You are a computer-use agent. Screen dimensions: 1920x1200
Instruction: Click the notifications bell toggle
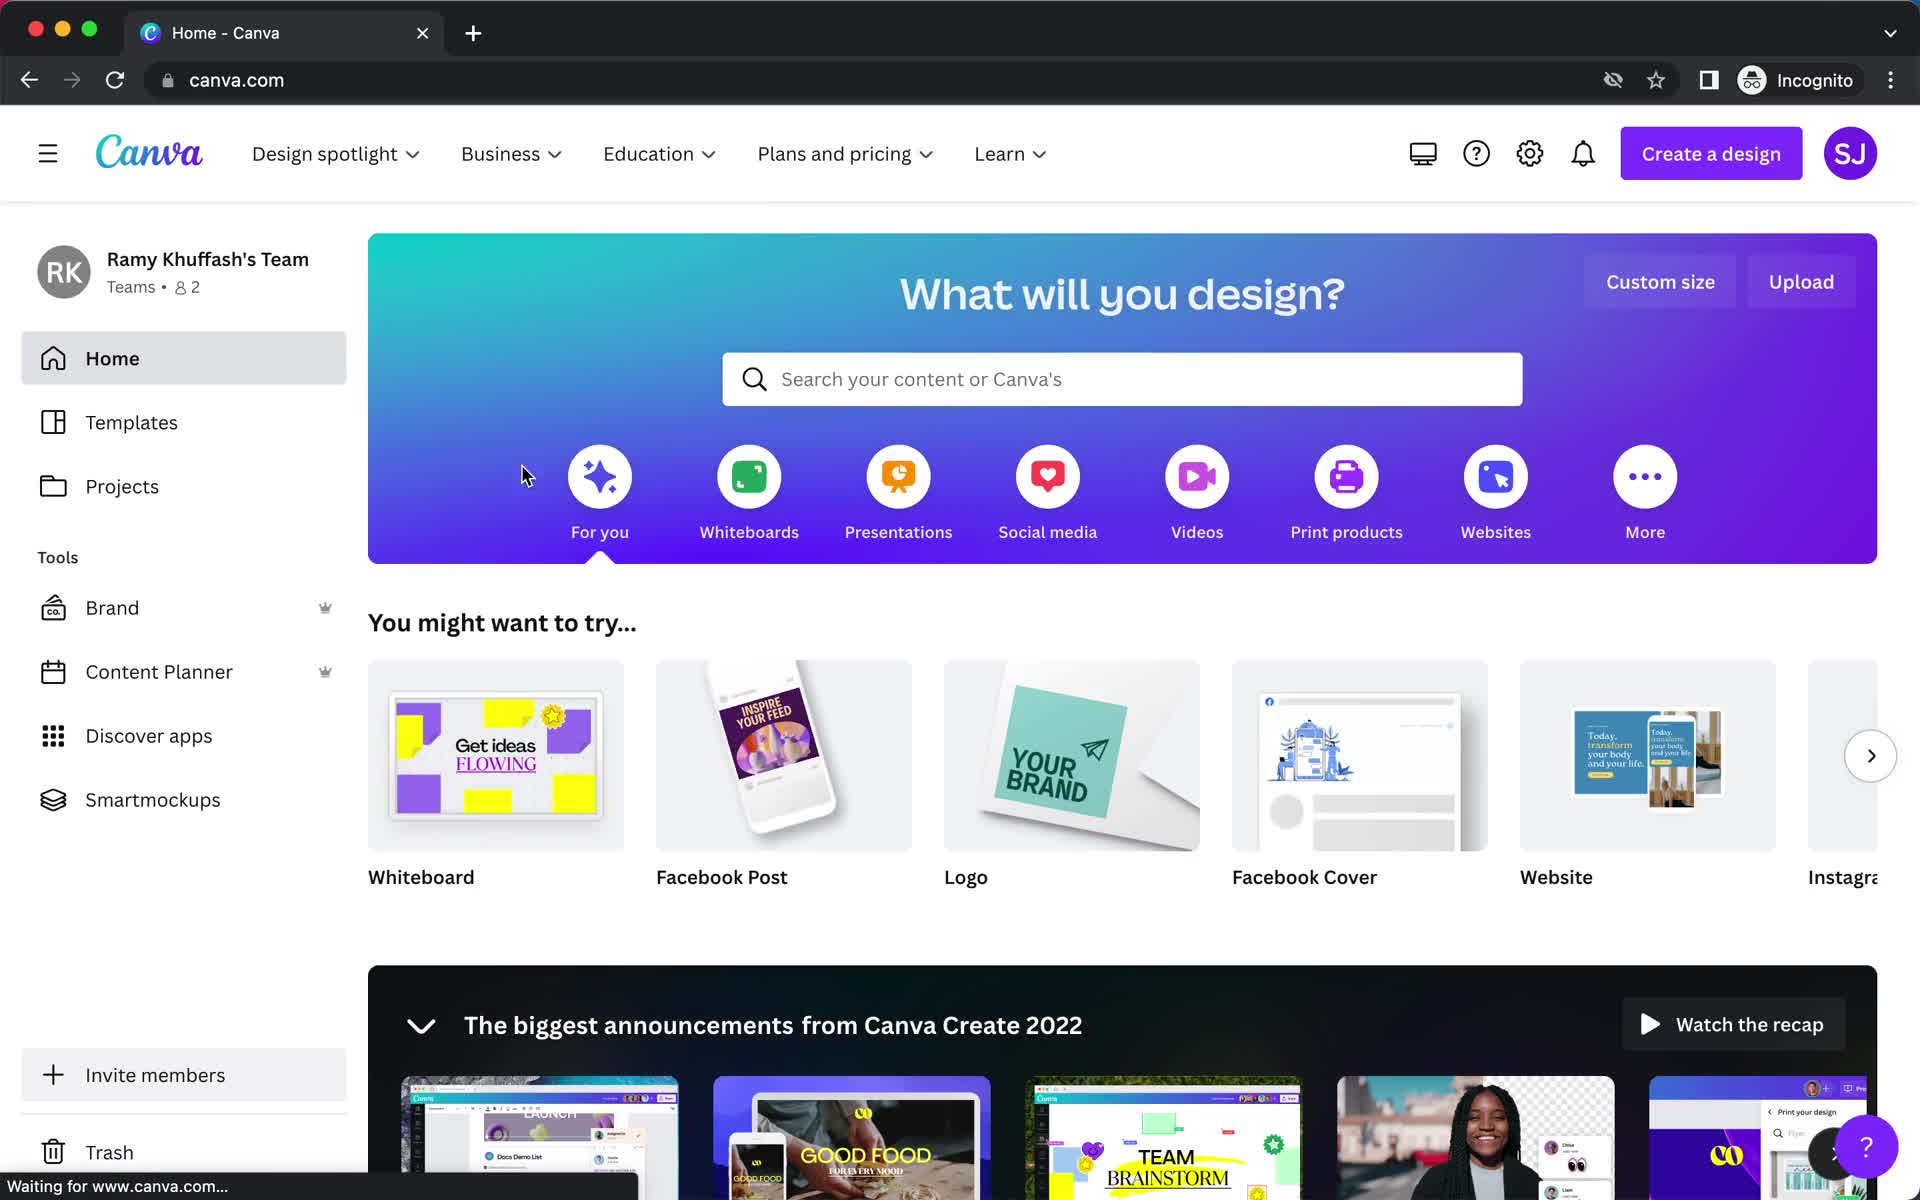[1583, 153]
